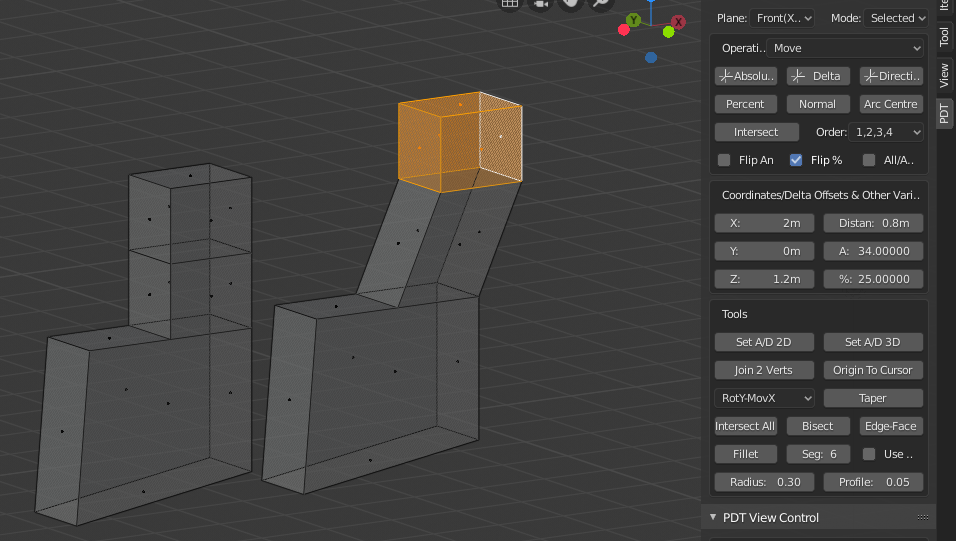Switch between perspective and orthographic grid view
Viewport: 956px width, 541px height.
(510, 3)
